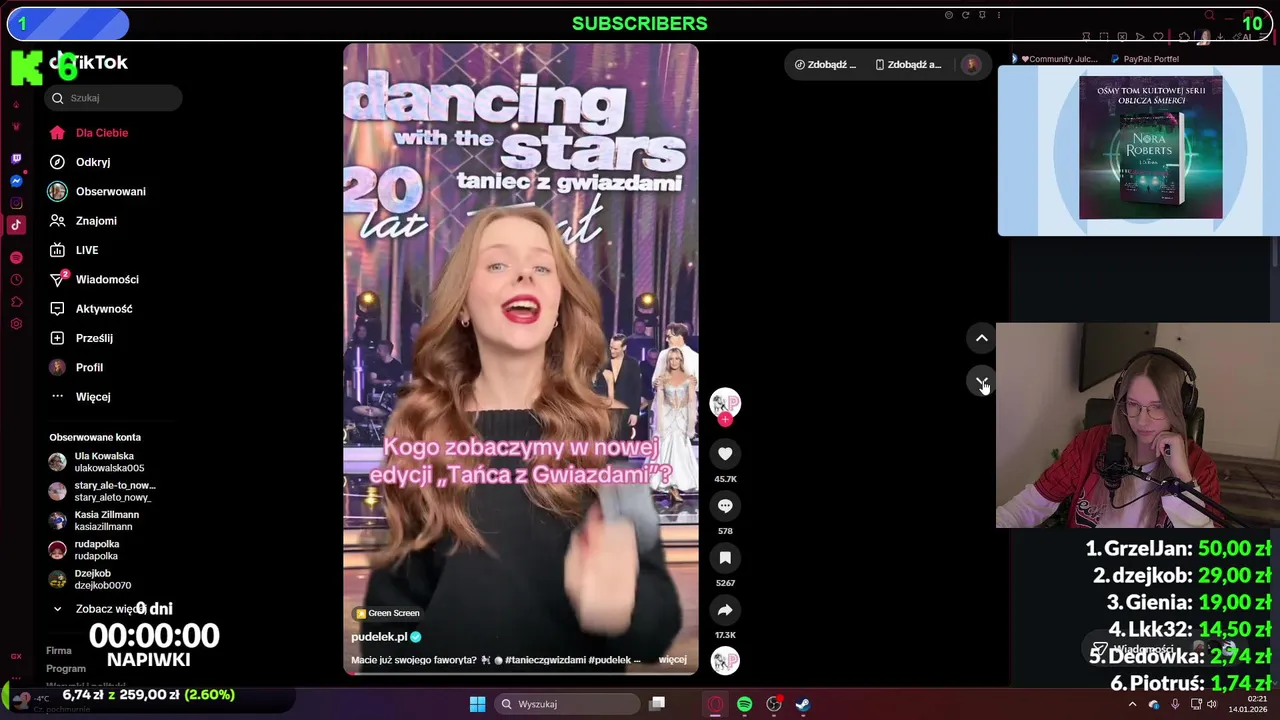Go to Obserwowani following feed
The image size is (1280, 720).
coord(110,191)
